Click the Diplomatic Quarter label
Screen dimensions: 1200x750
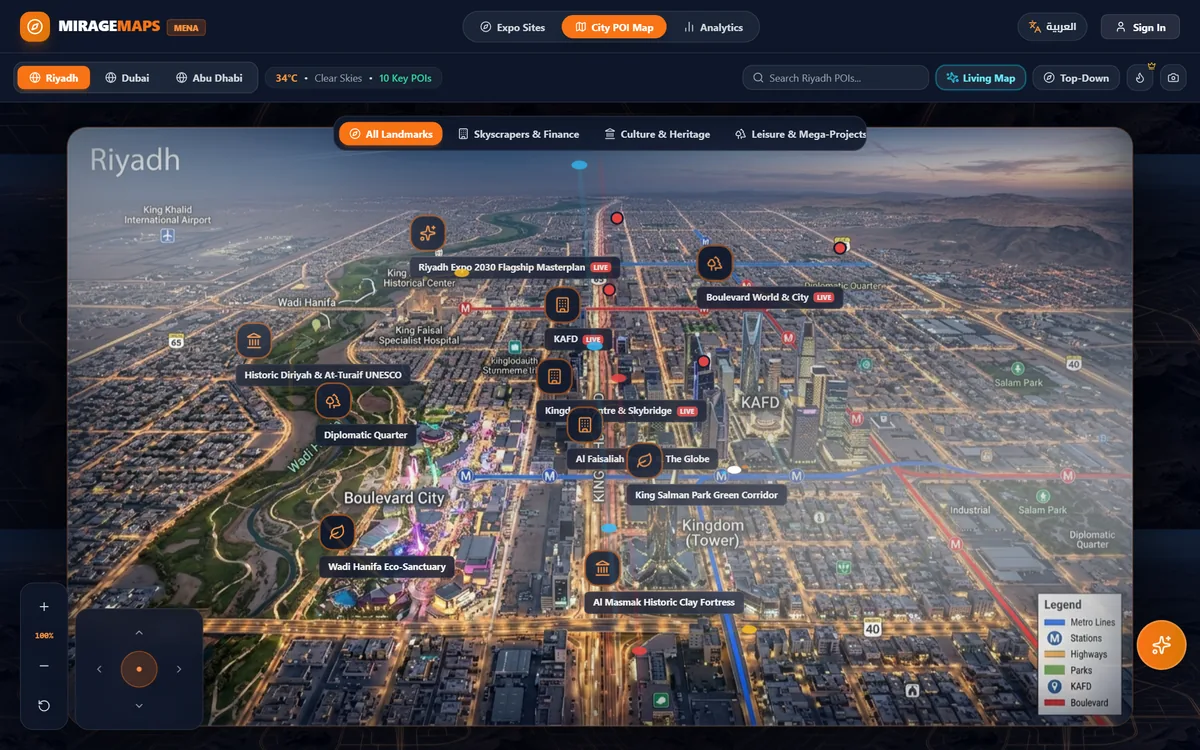pos(366,435)
